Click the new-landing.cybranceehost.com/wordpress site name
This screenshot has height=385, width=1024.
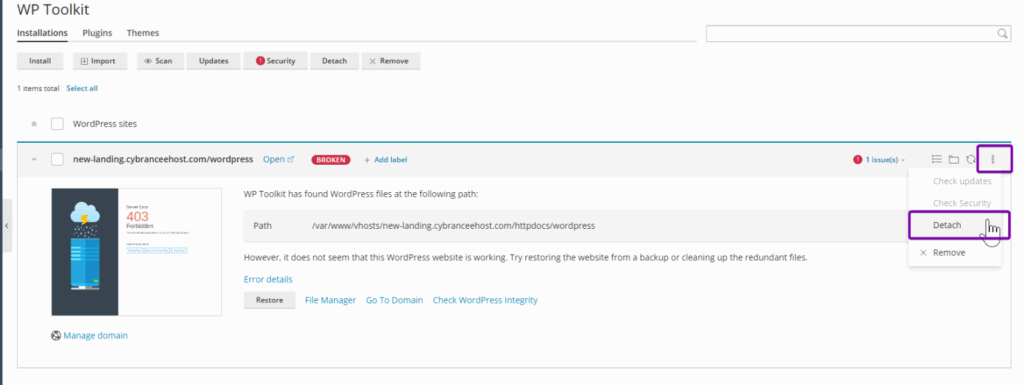pyautogui.click(x=163, y=159)
